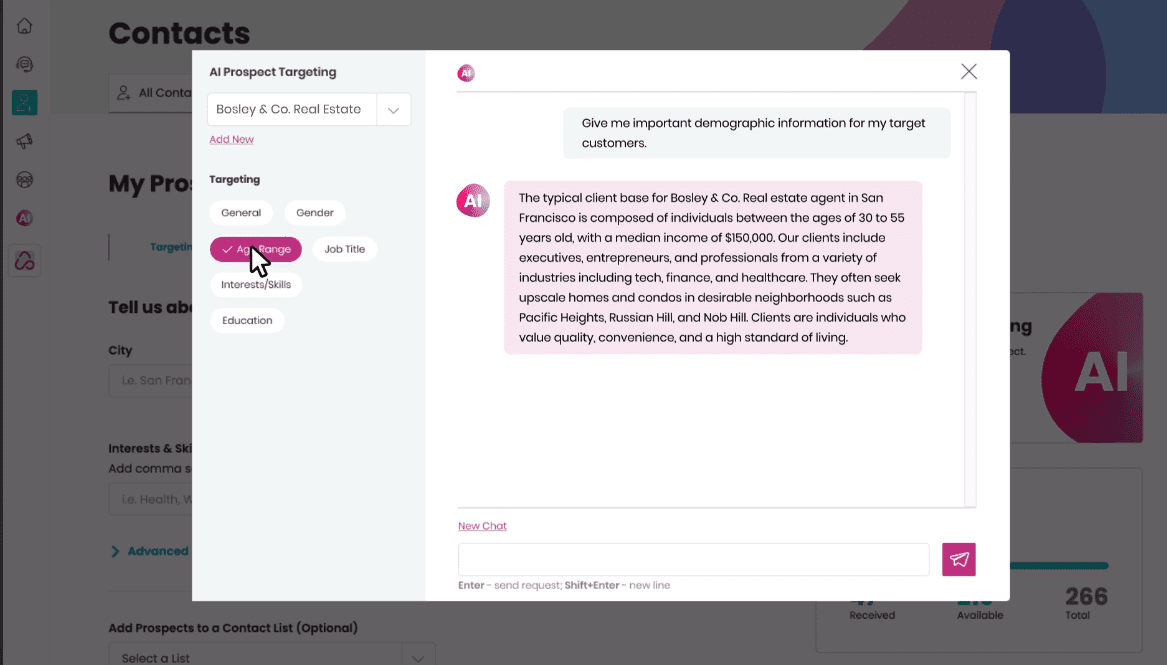Image resolution: width=1167 pixels, height=665 pixels.
Task: Open the Select a List dropdown
Action: (418, 657)
